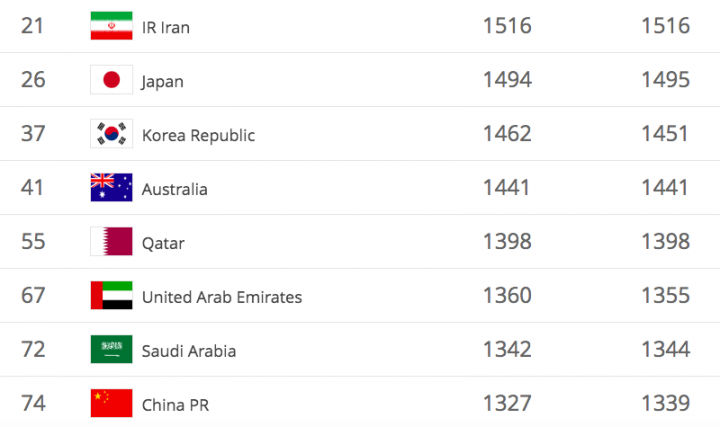720x427 pixels.
Task: Open the IR Iran team link
Action: click(x=166, y=27)
